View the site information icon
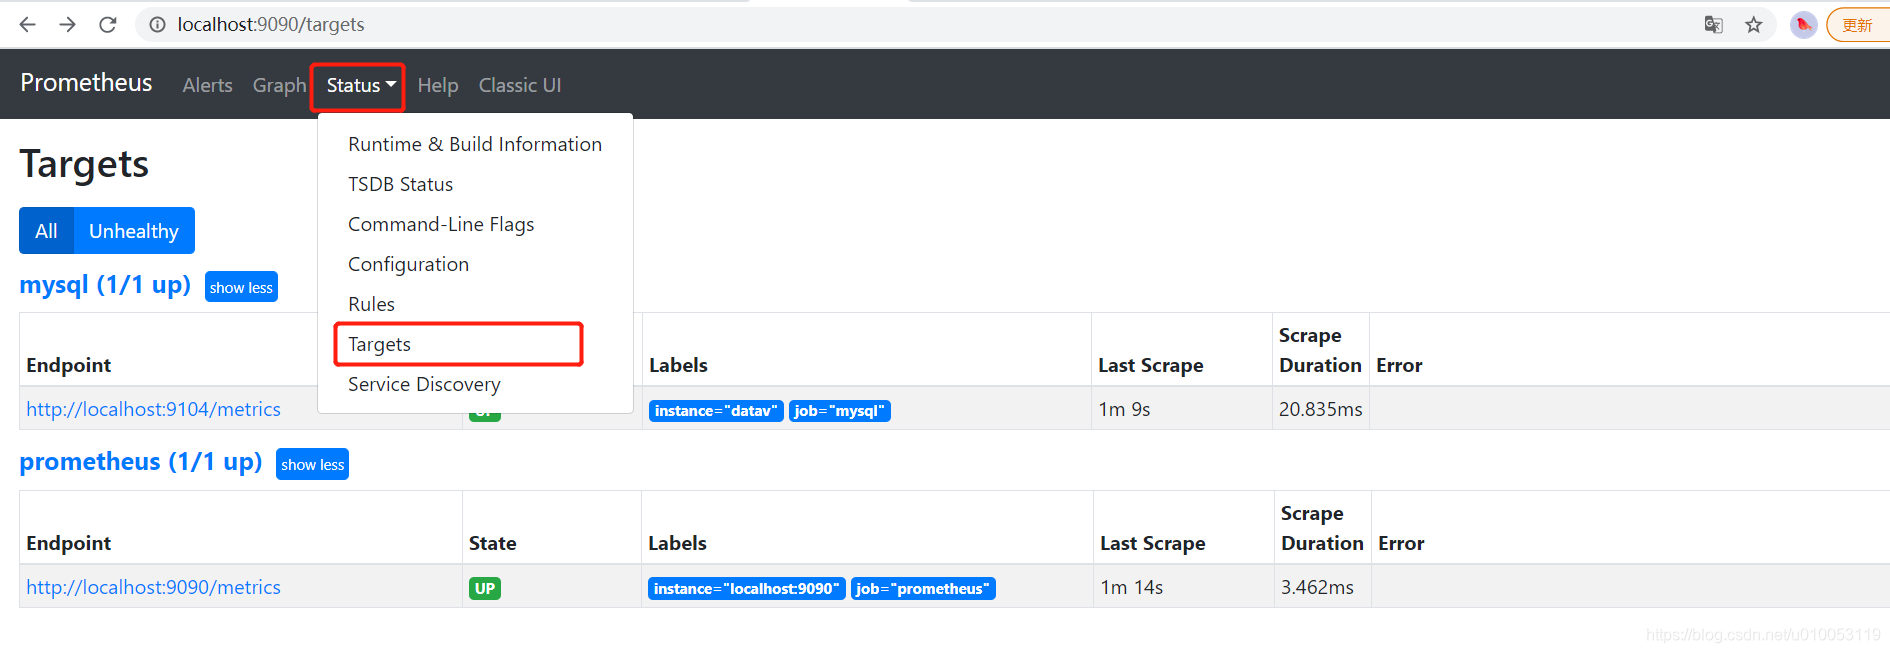 point(157,24)
